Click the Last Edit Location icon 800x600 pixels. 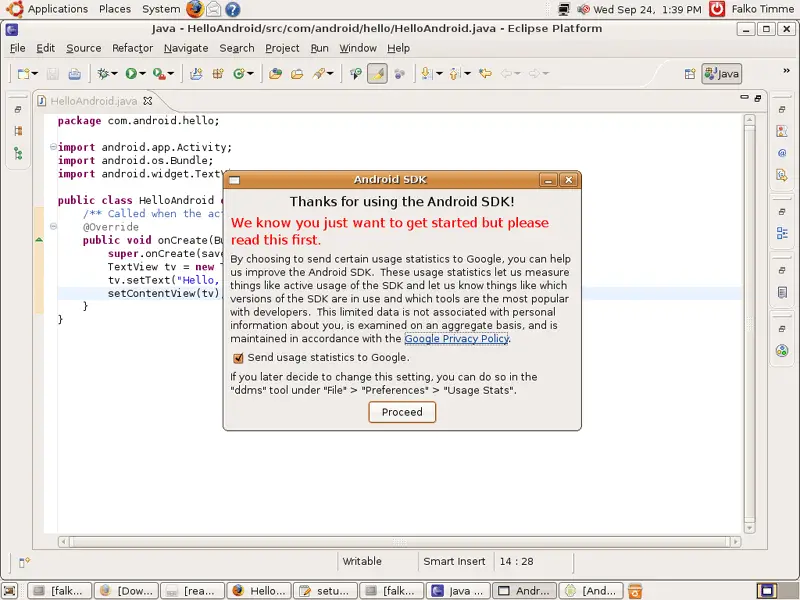[485, 74]
